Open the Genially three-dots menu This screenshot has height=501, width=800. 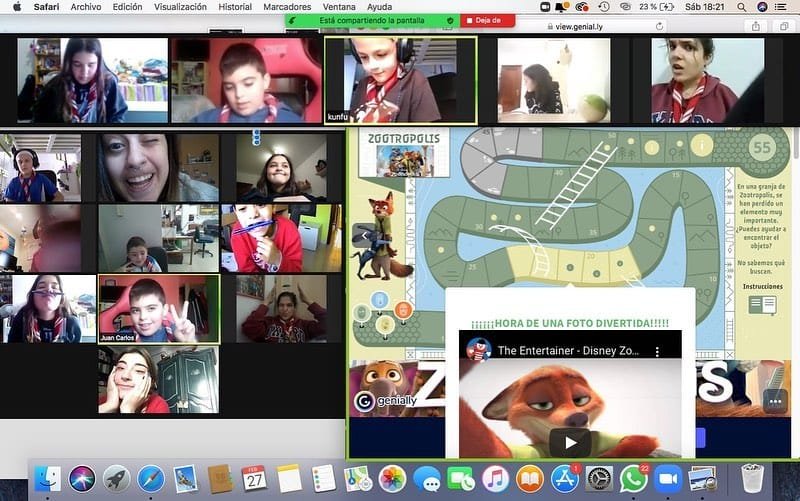coord(774,399)
